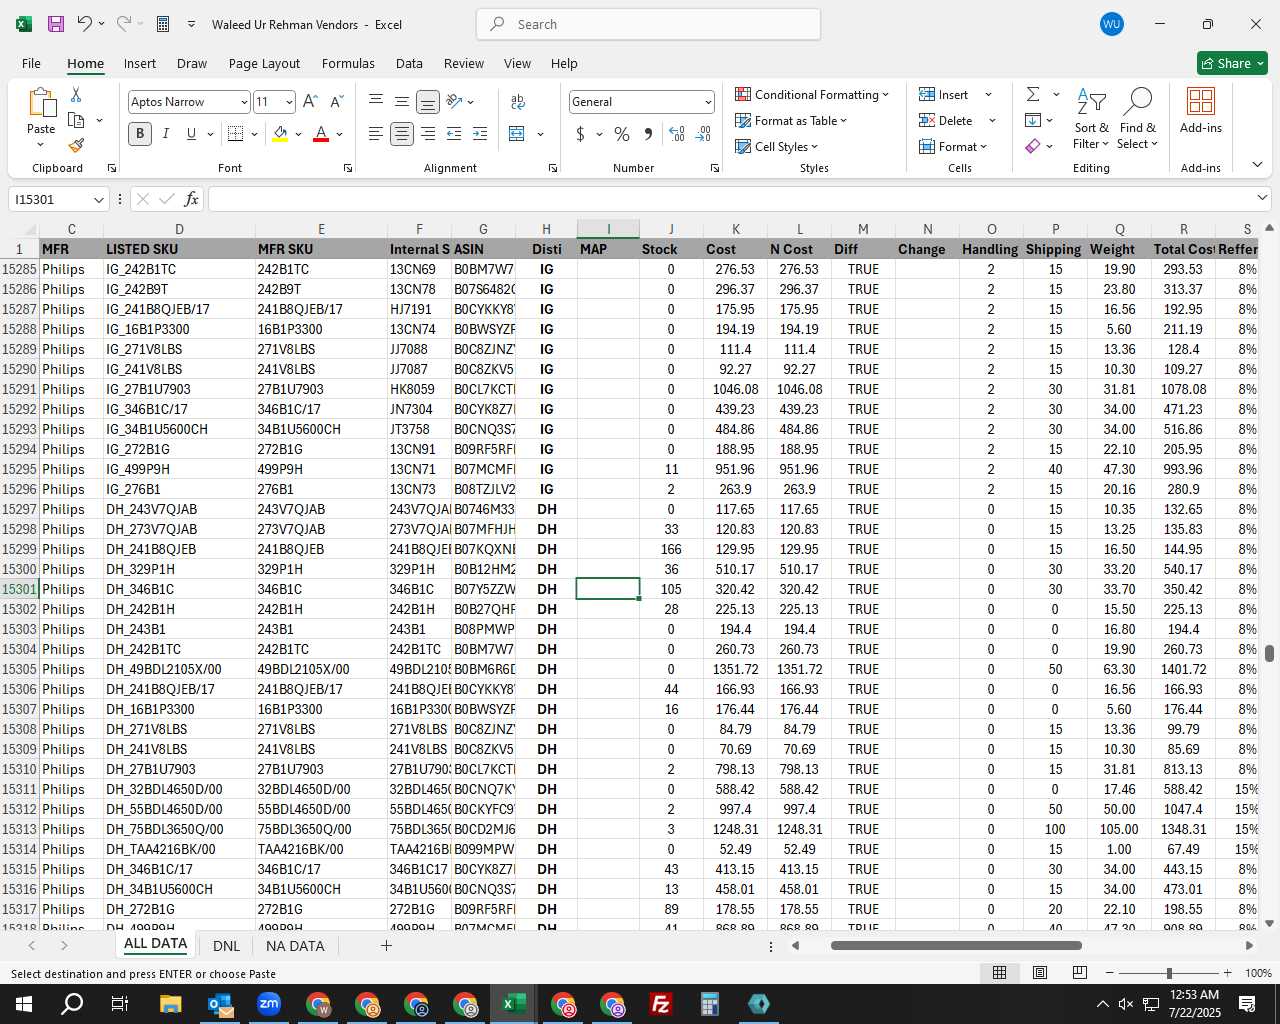Image resolution: width=1280 pixels, height=1024 pixels.
Task: Switch to Page Layout view in status bar
Action: pos(1040,973)
